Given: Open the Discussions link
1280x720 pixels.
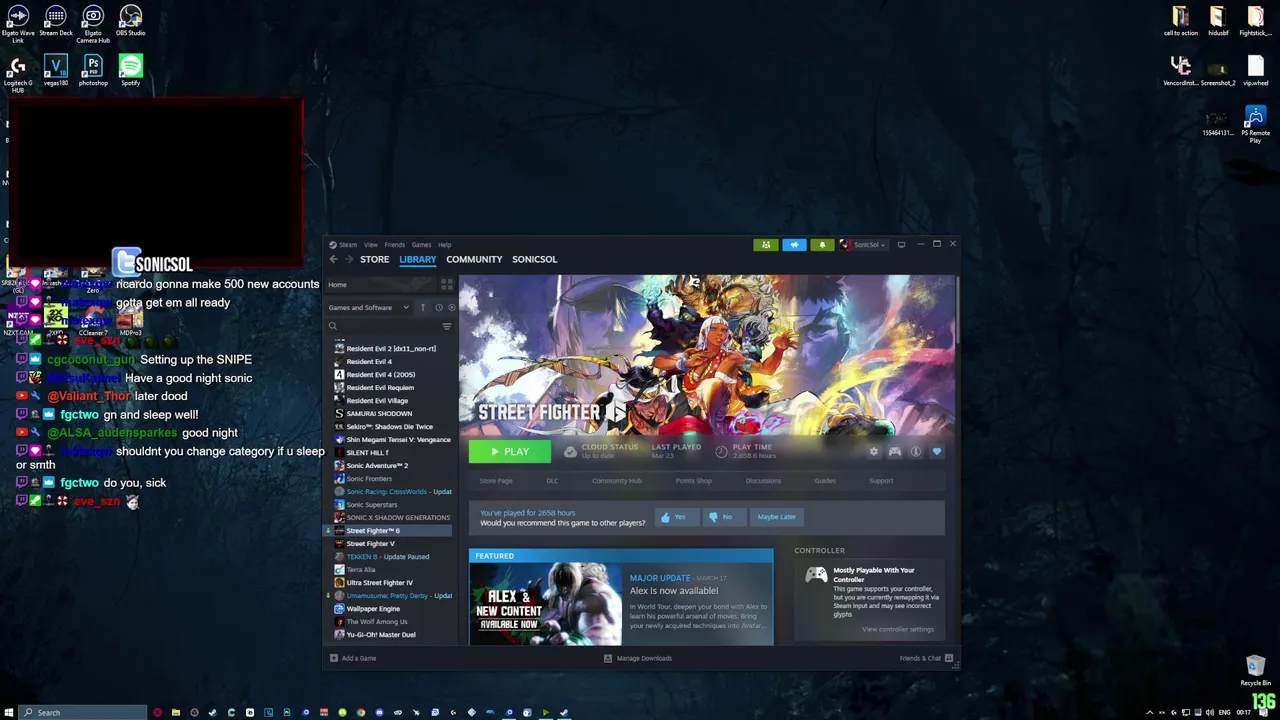Looking at the screenshot, I should (763, 481).
